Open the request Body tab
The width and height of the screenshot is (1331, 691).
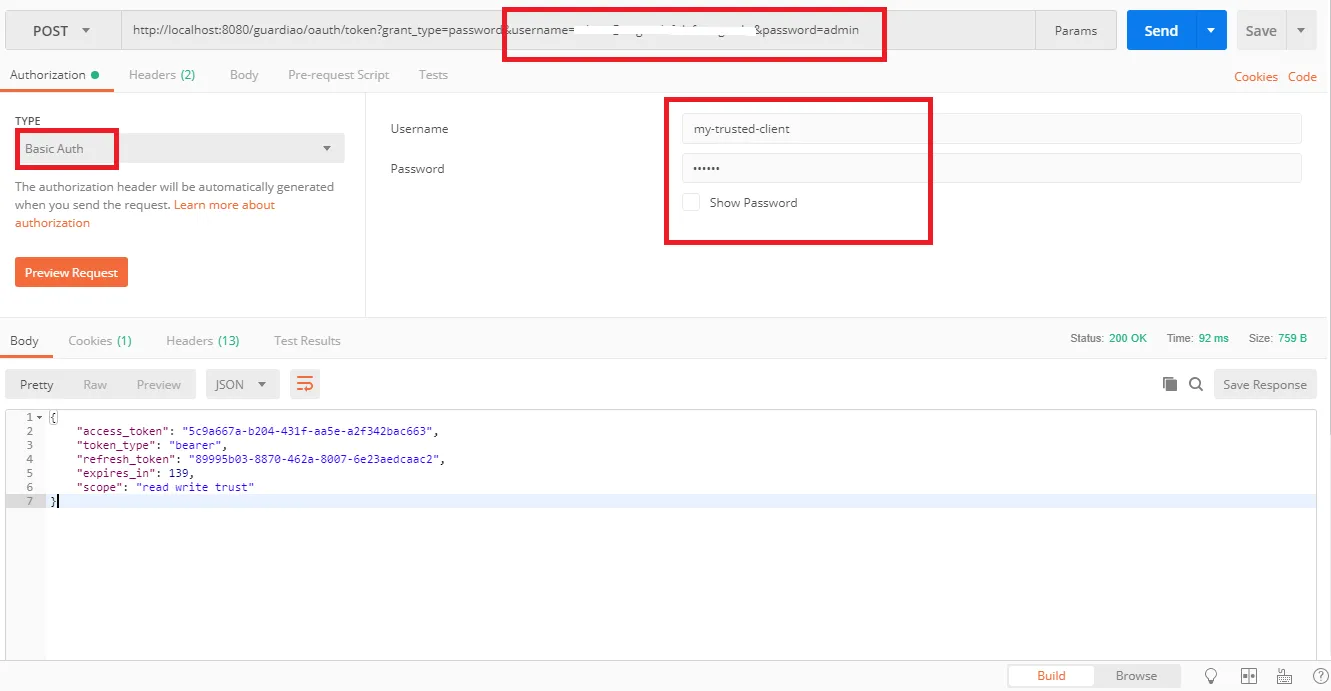click(244, 75)
